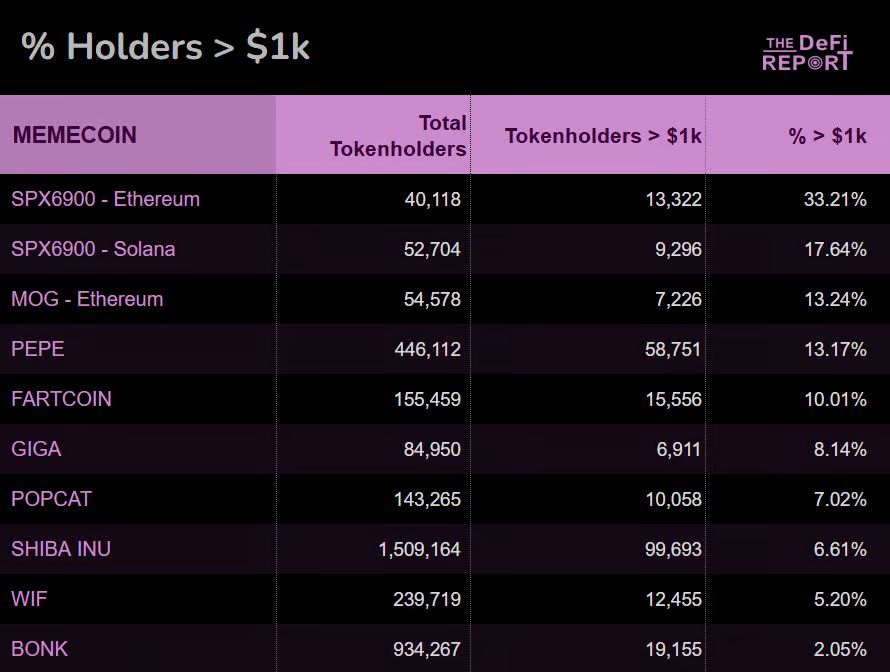This screenshot has width=890, height=672.
Task: Select the MEMECOIN column header
Action: [75, 135]
